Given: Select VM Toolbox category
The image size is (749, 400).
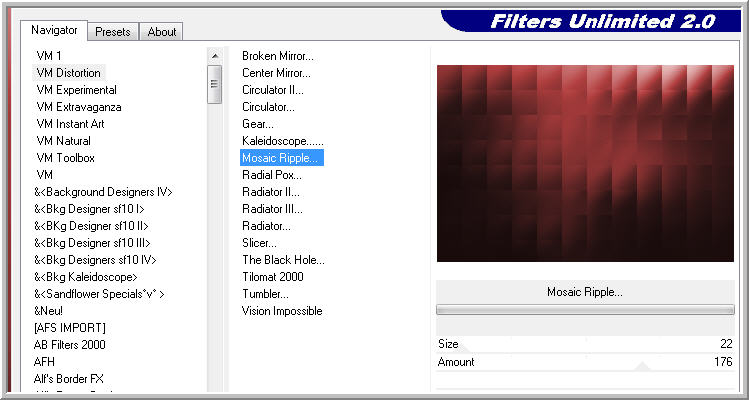Looking at the screenshot, I should tap(65, 158).
